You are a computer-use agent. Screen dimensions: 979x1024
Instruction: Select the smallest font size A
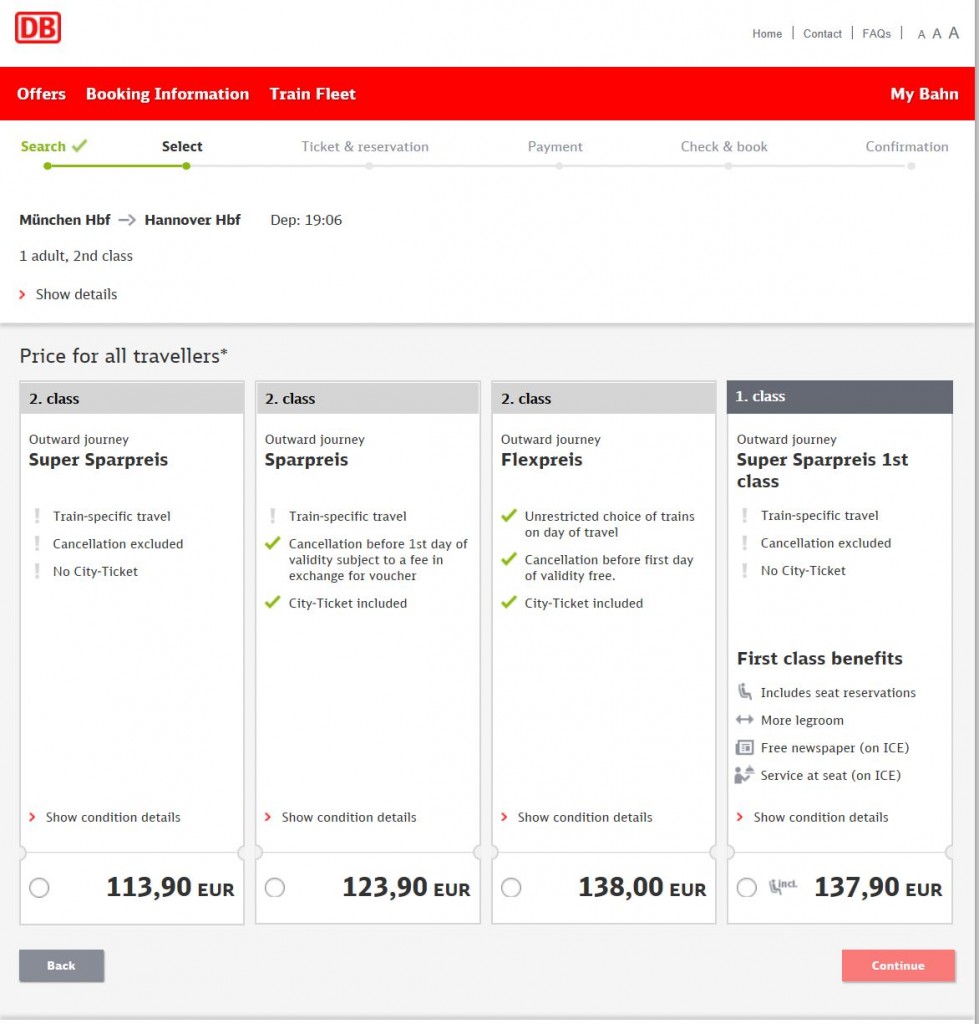tap(921, 35)
